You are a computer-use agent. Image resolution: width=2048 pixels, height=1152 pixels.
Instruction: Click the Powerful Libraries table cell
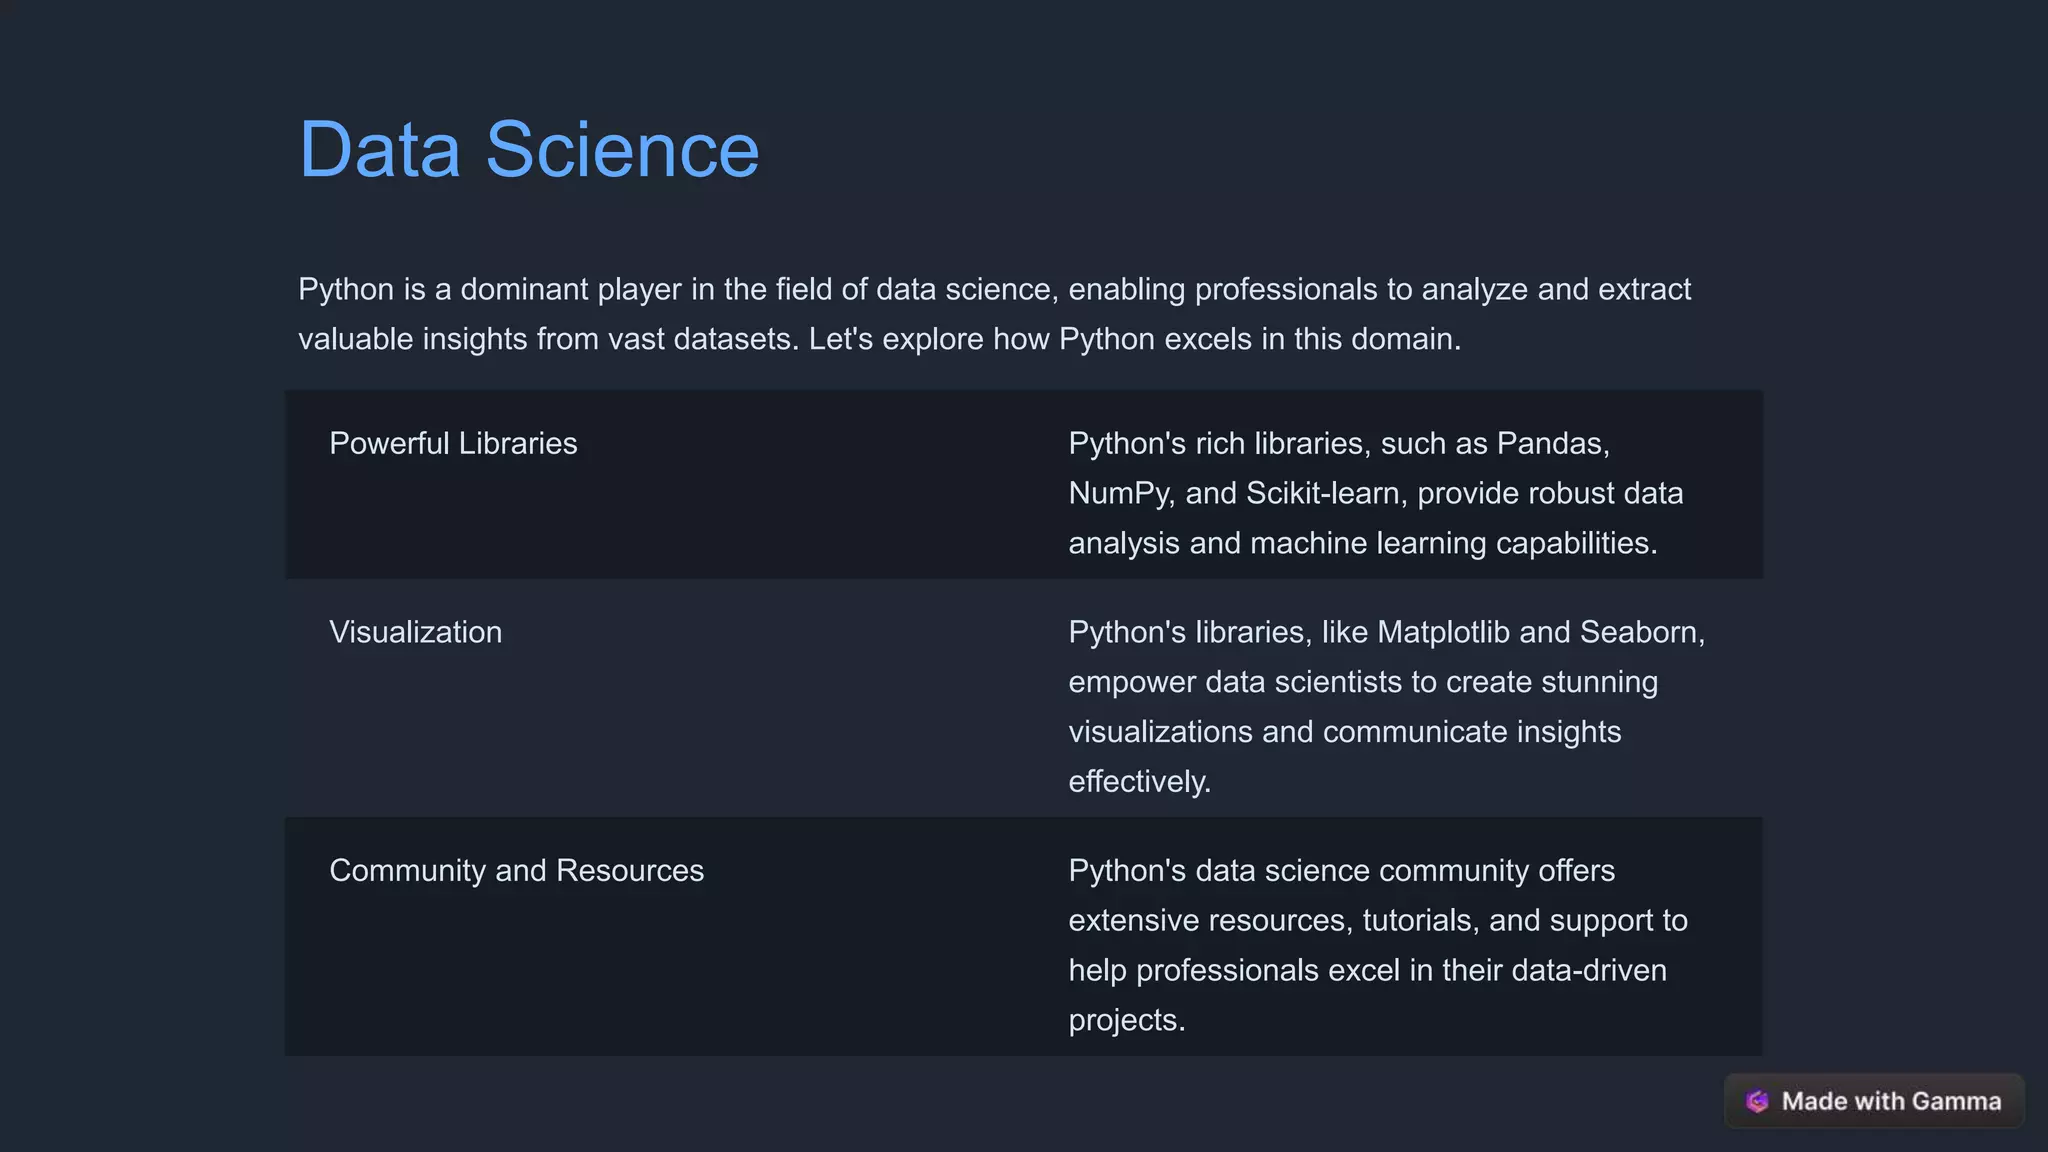pos(453,443)
